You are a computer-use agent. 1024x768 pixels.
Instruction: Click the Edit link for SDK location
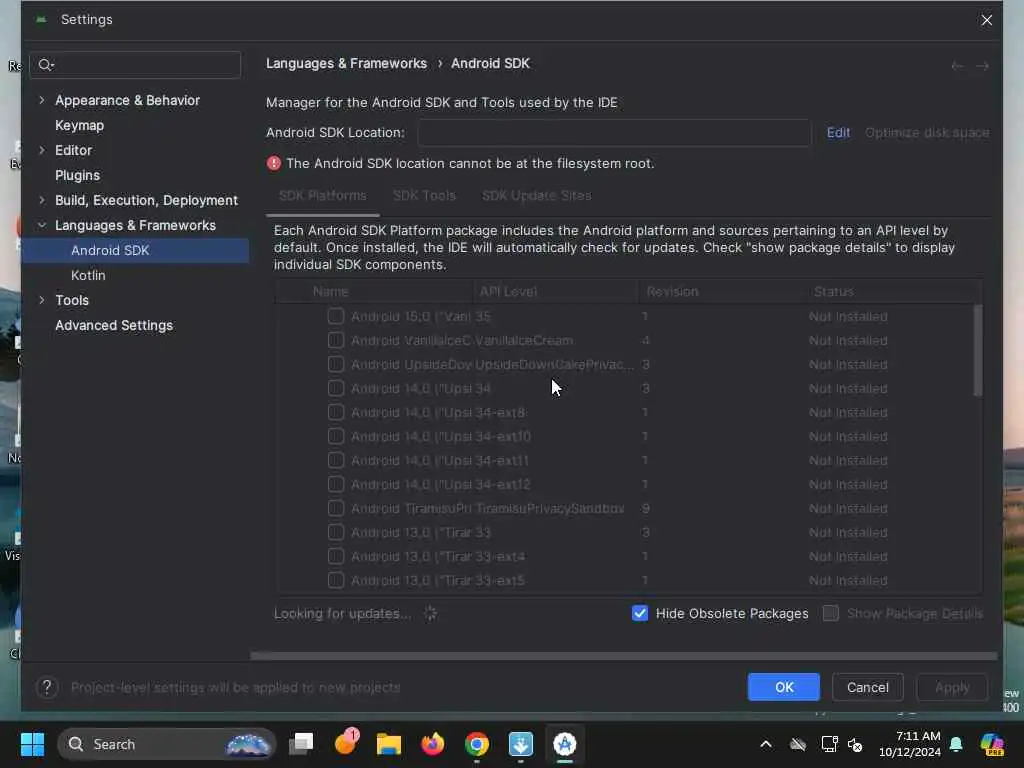[x=839, y=133]
